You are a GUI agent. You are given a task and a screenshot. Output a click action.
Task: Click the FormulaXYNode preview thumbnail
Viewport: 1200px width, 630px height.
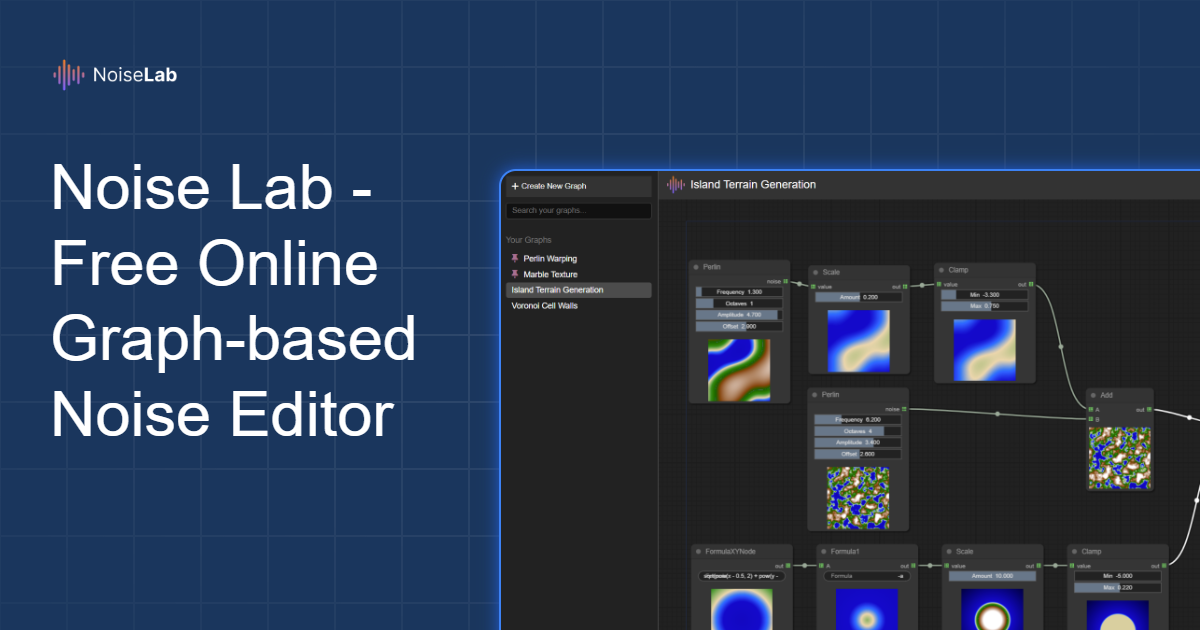click(741, 609)
